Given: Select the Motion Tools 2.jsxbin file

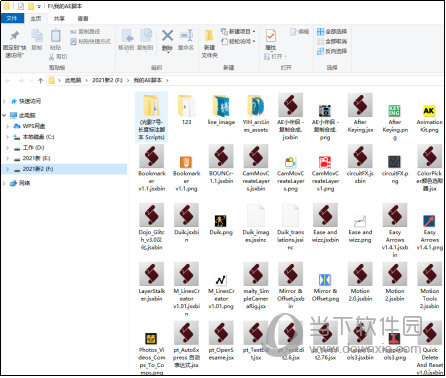Looking at the screenshot, I should pyautogui.click(x=429, y=286).
